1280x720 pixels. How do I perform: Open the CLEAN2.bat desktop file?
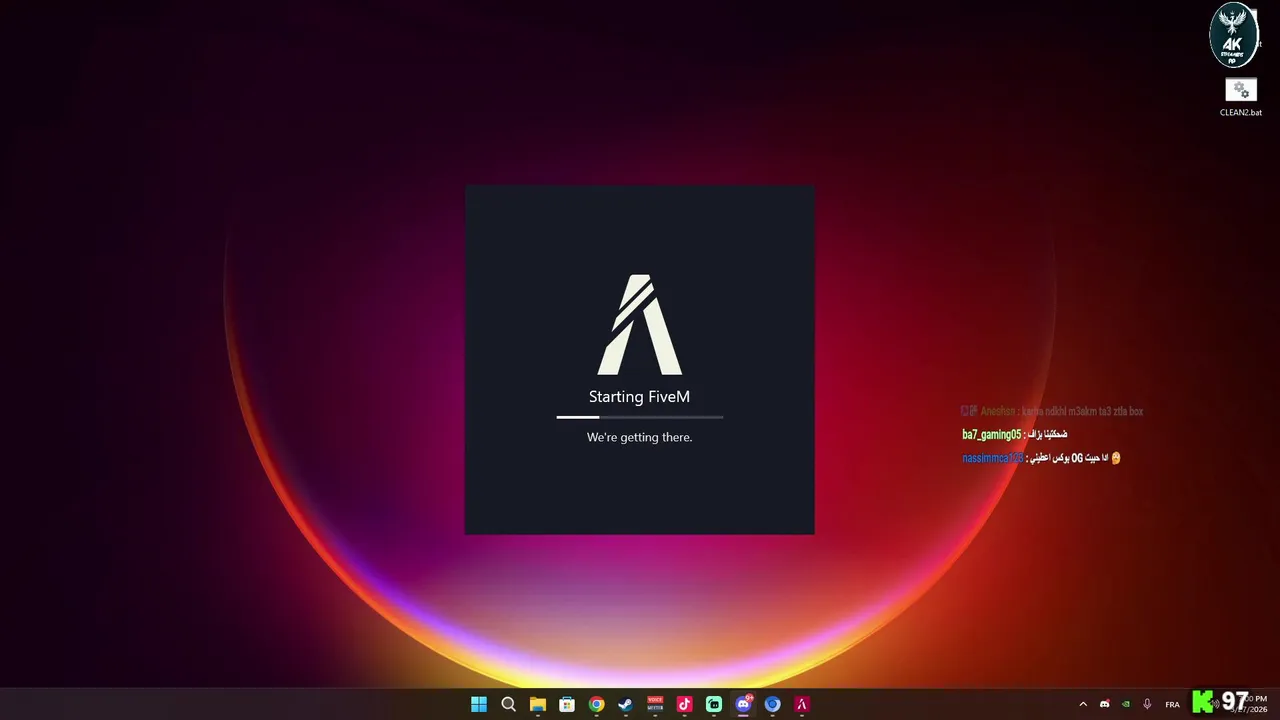pos(1241,96)
